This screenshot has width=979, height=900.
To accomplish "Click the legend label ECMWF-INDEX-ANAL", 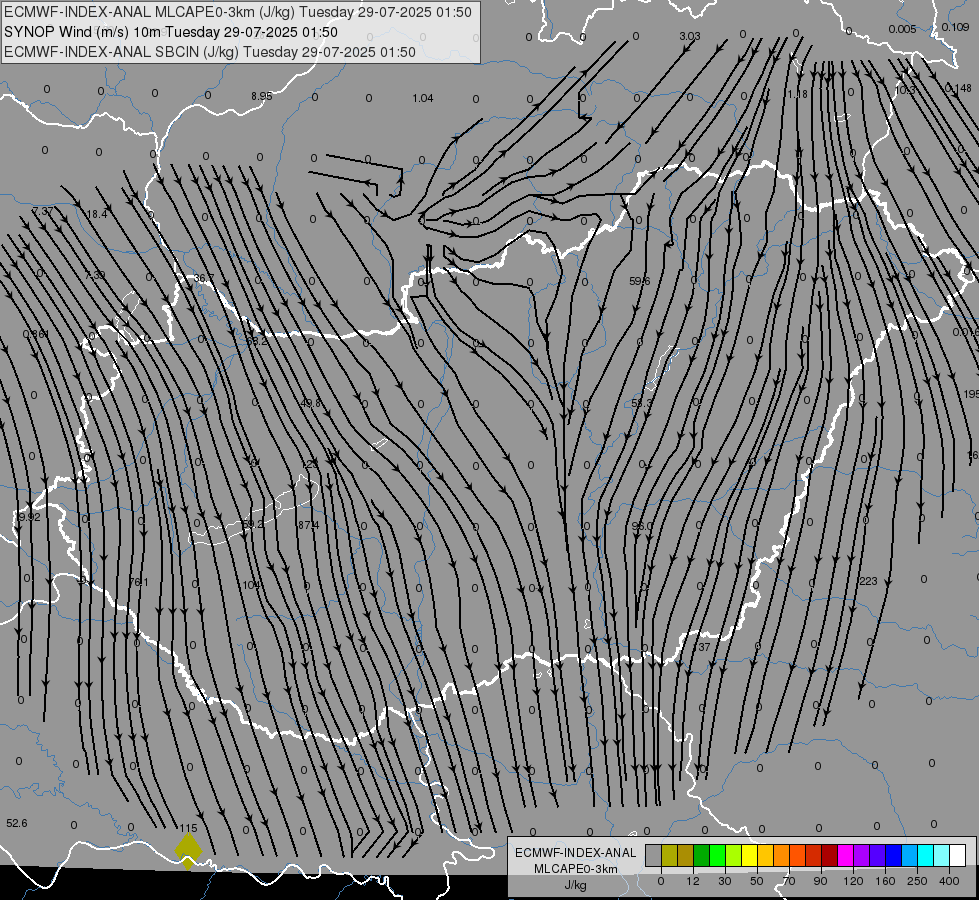I will [x=576, y=853].
